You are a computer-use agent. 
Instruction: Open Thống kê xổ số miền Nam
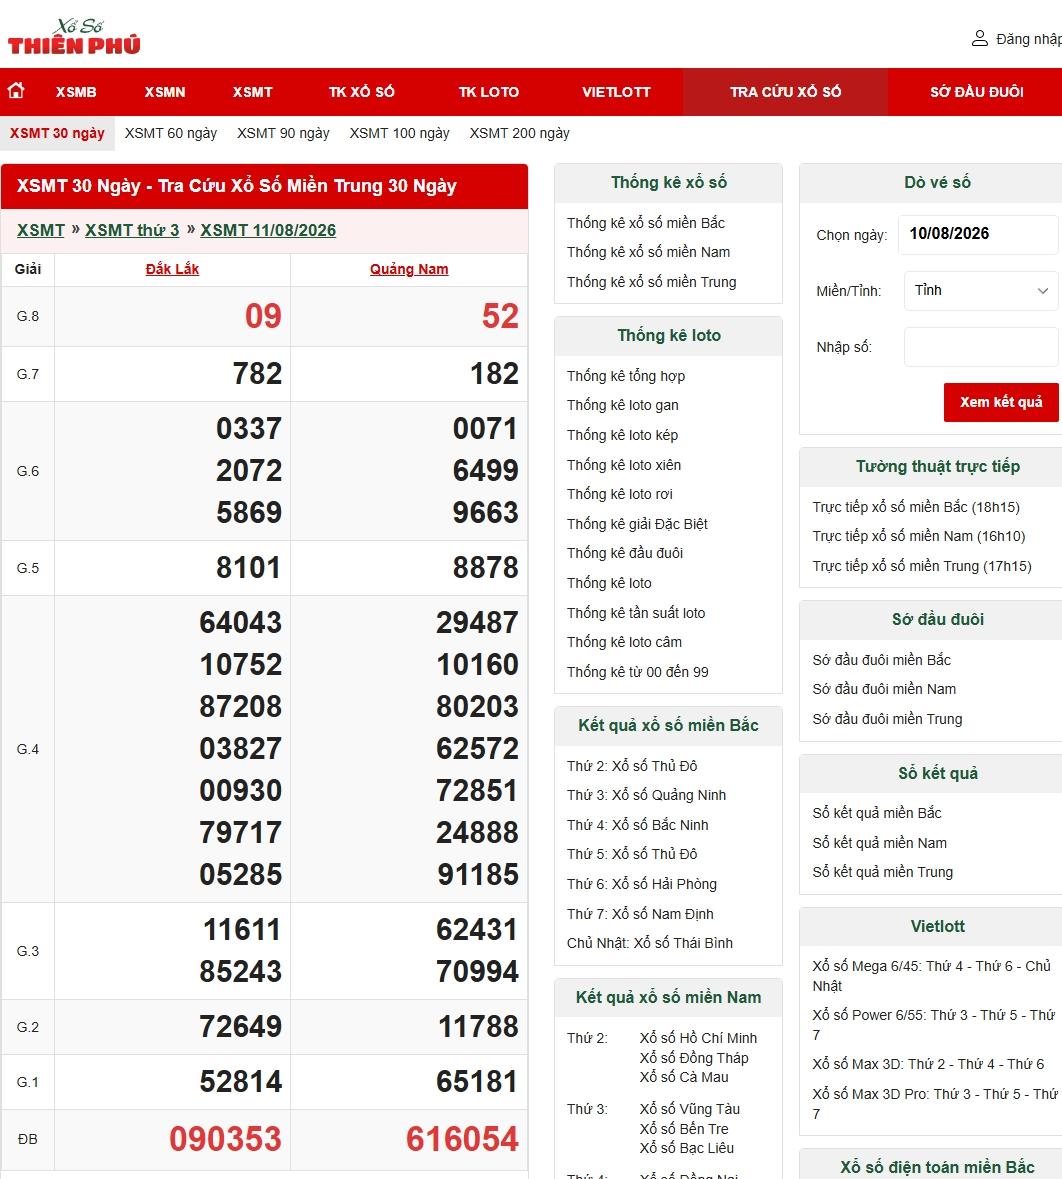[x=648, y=252]
